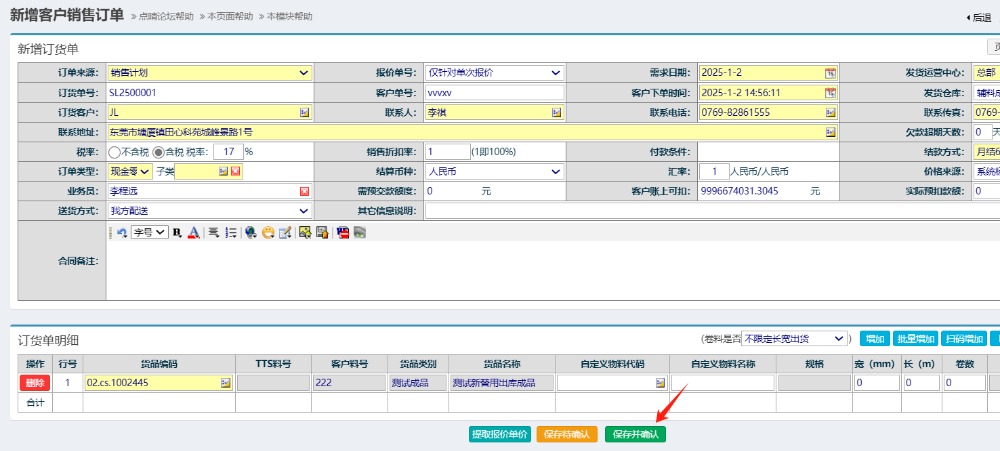Open the lookup icon for 联系地址
The image size is (1000, 451).
click(830, 132)
